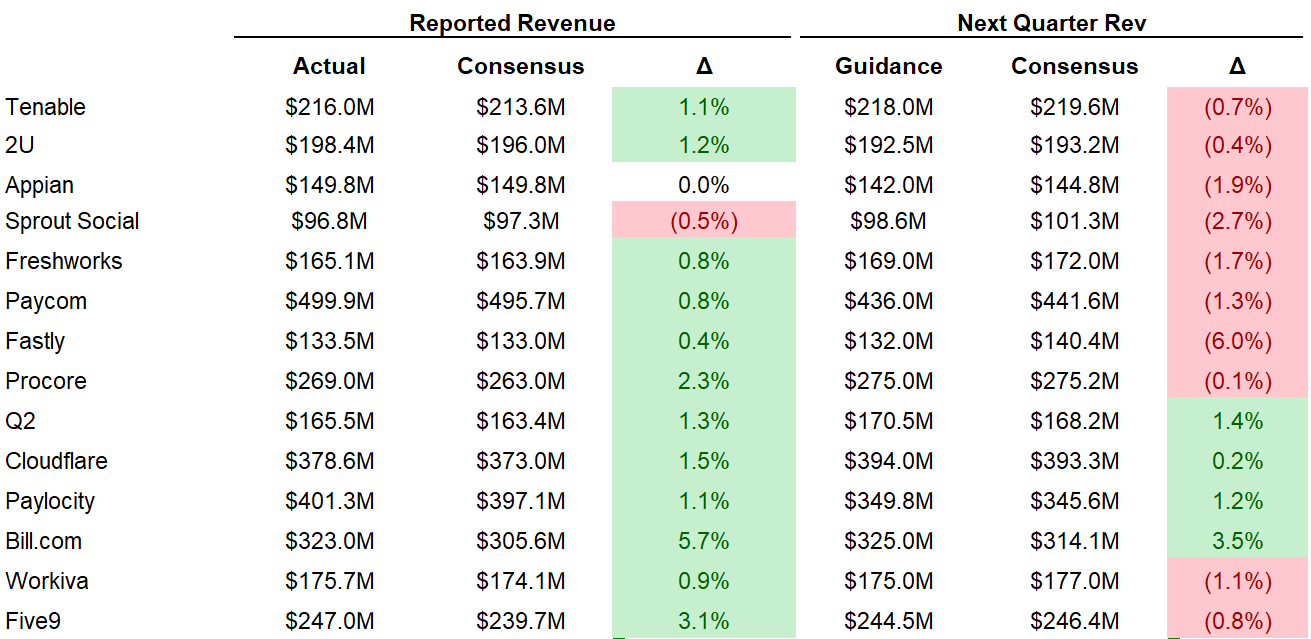Click Tenable's actual revenue $216.0M
The height and width of the screenshot is (639, 1311).
pyautogui.click(x=329, y=107)
